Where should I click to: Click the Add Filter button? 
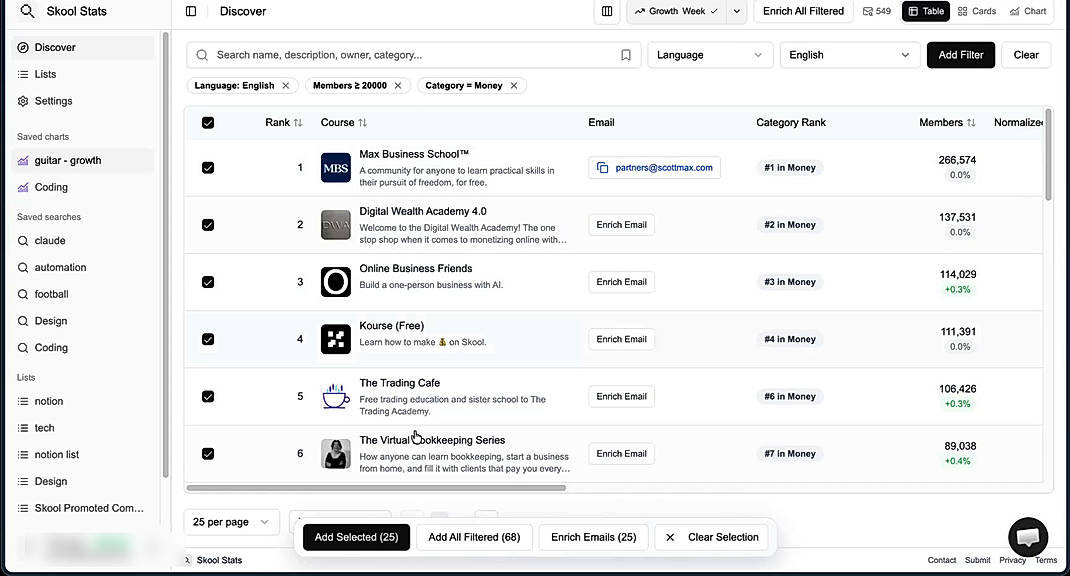961,55
